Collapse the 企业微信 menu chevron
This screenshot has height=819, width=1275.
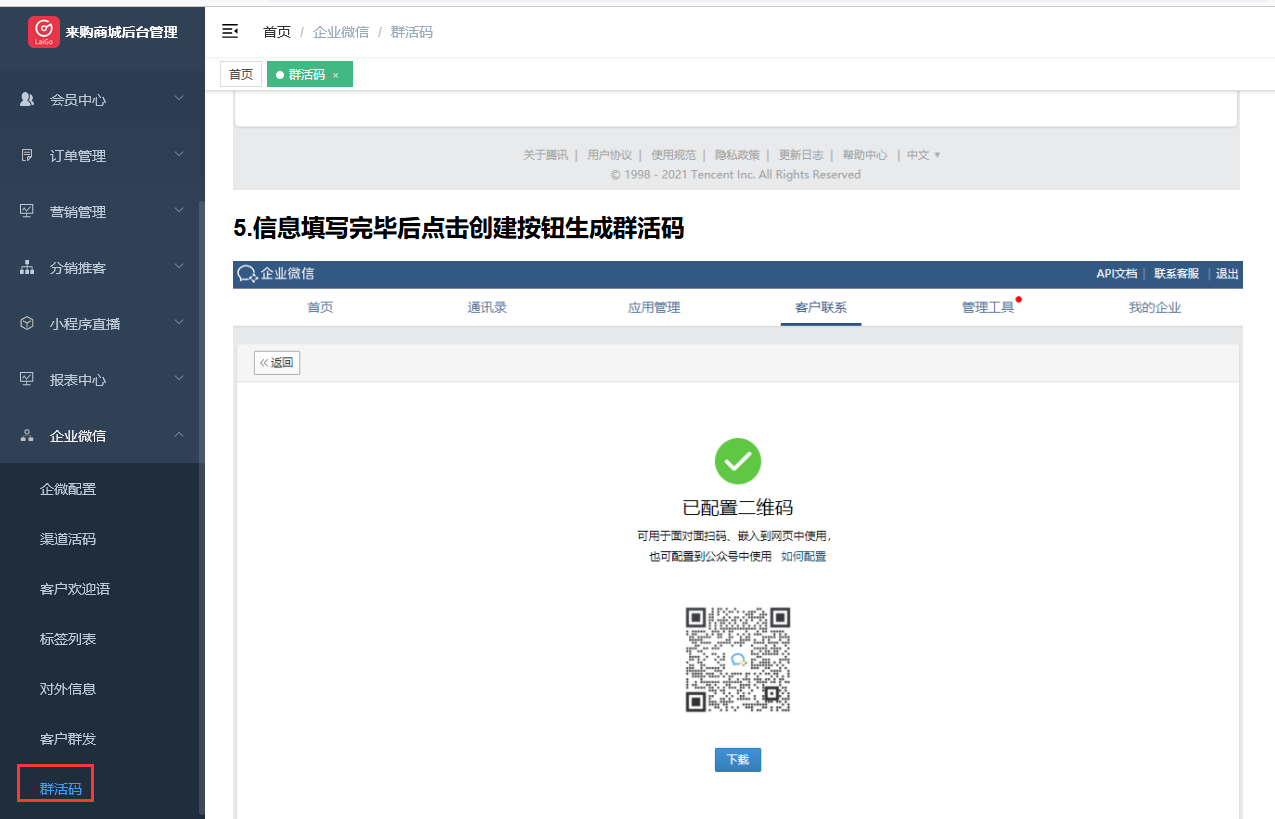(179, 435)
